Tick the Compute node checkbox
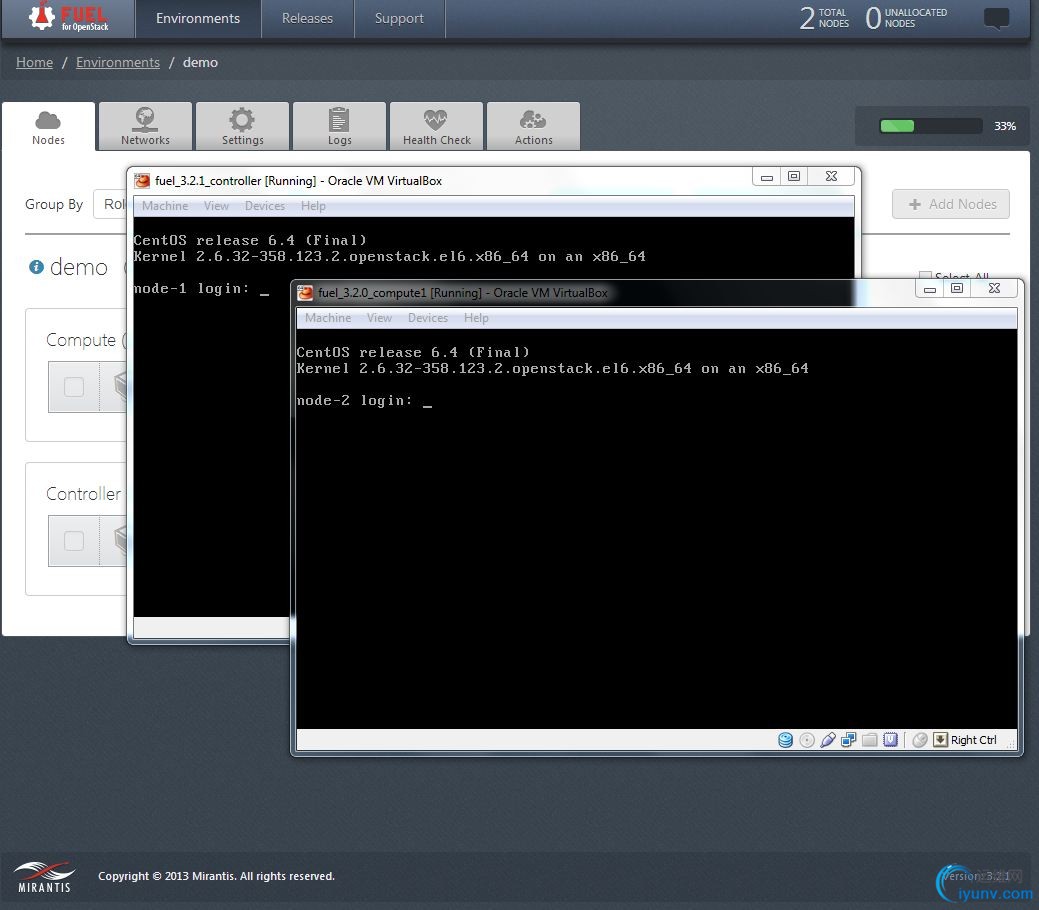Screen dimensions: 1039x910 [x=74, y=387]
